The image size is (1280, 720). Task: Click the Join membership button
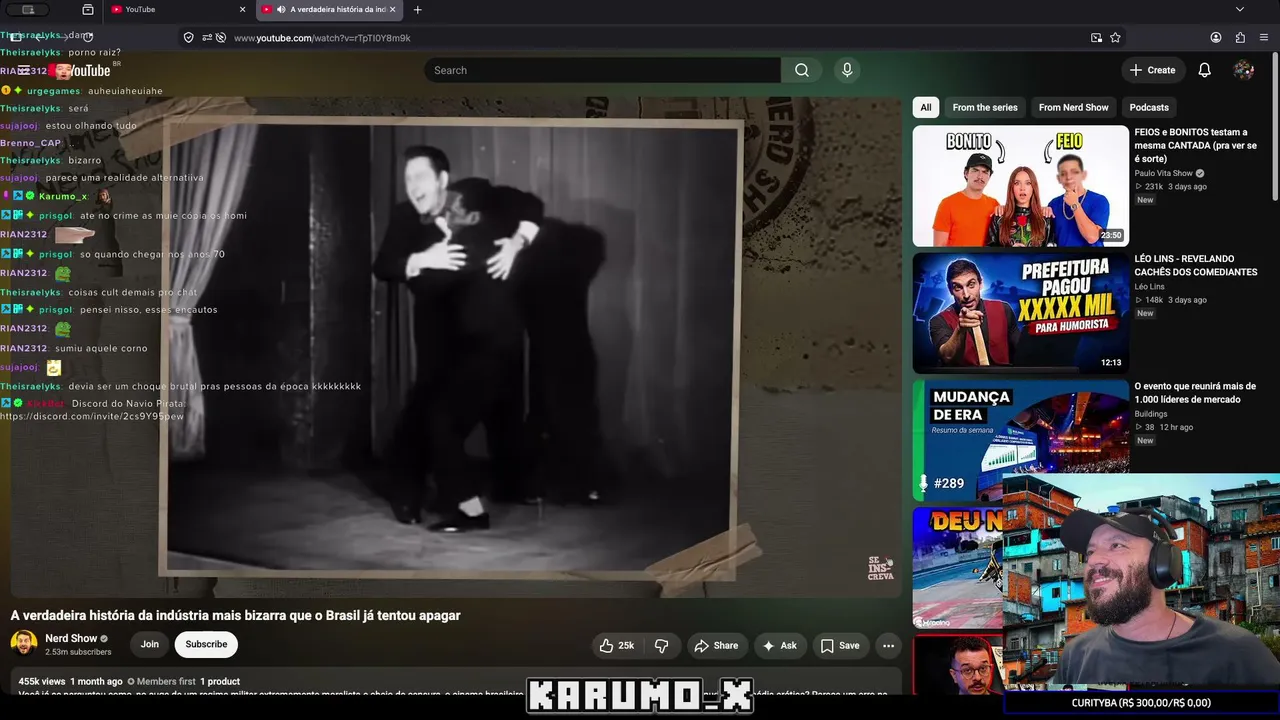149,644
